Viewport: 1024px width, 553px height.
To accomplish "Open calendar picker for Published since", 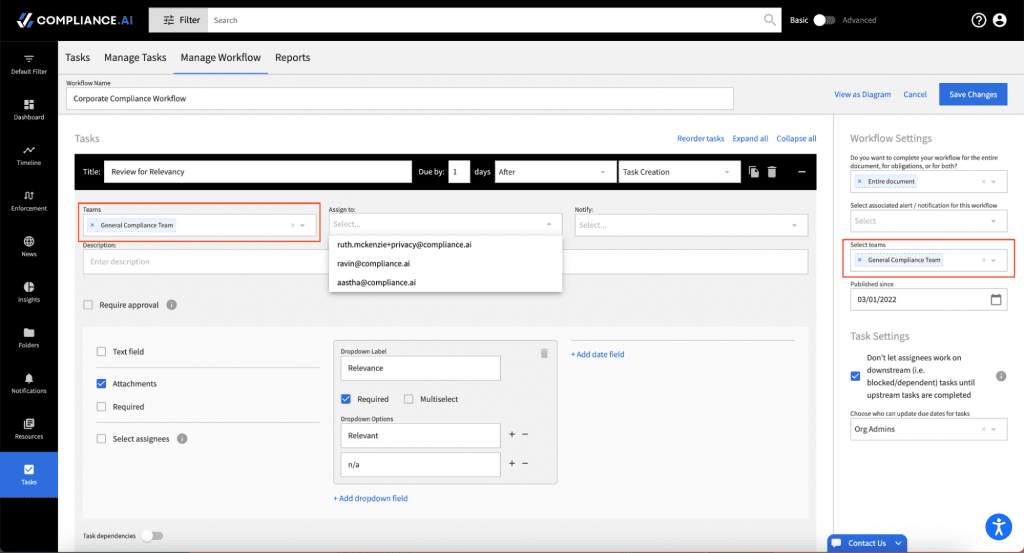I will [x=996, y=299].
